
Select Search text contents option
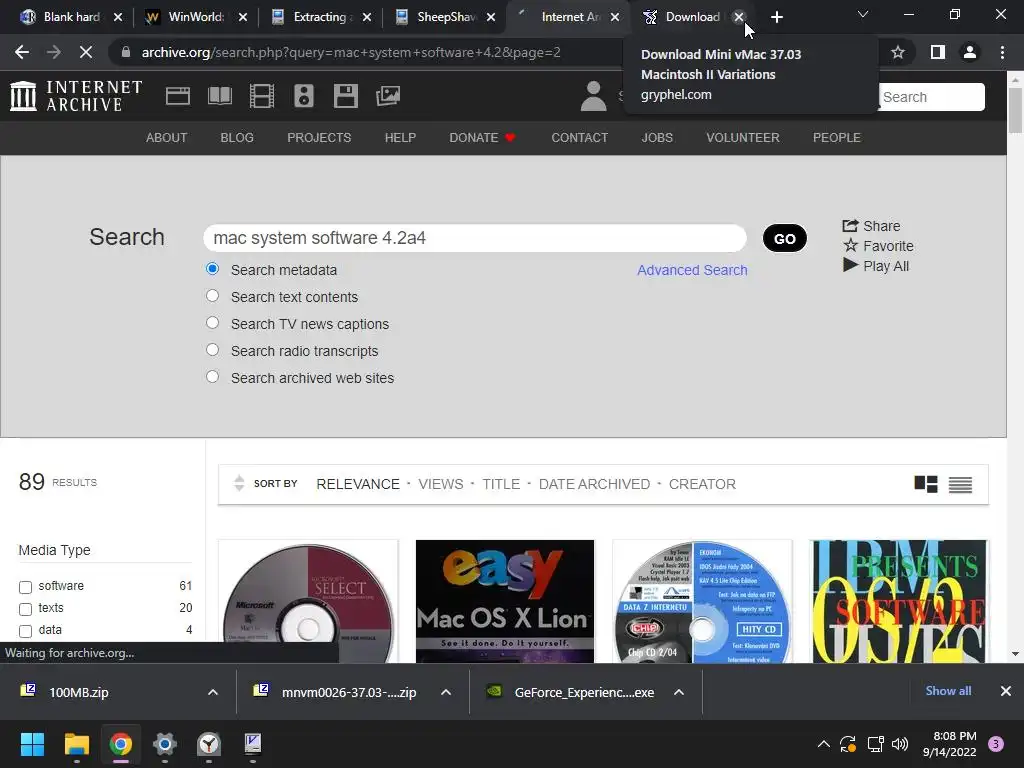coord(212,296)
